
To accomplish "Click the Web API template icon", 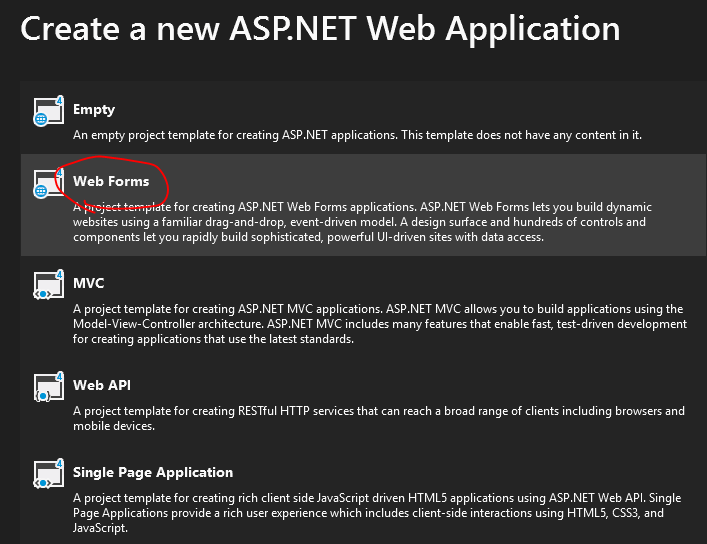I will pyautogui.click(x=48, y=387).
